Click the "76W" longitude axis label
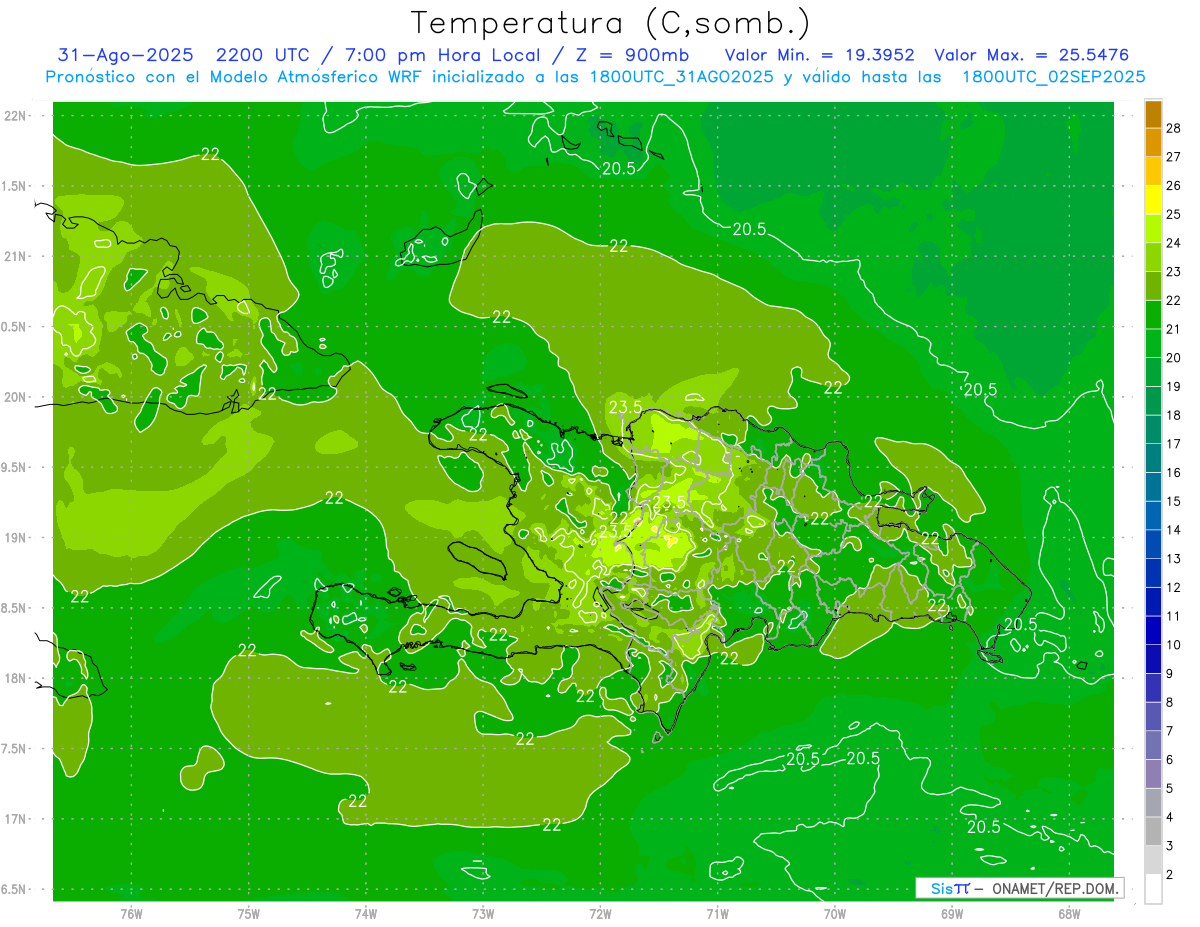The image size is (1200, 927). pos(131,913)
